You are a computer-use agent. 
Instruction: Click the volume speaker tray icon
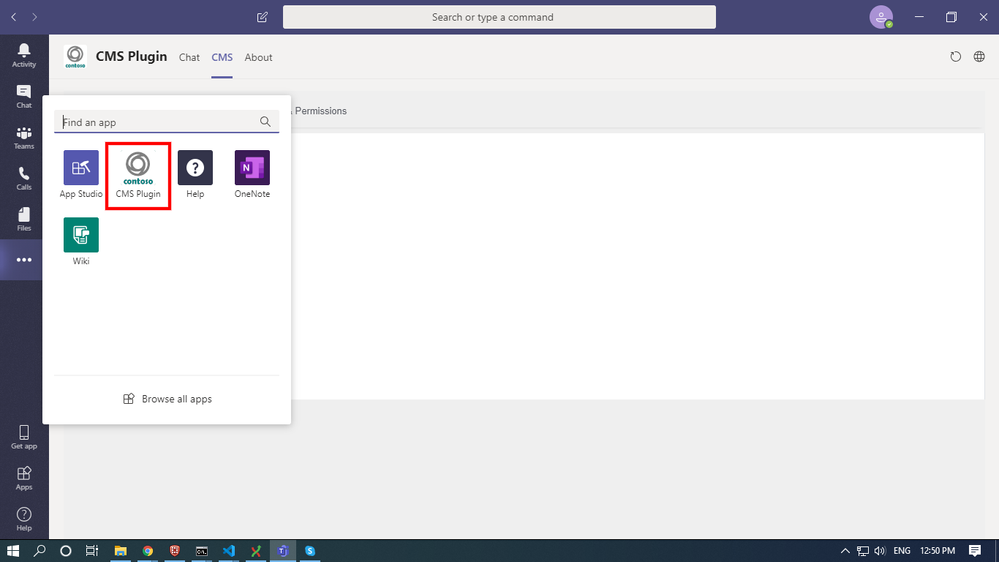point(880,551)
